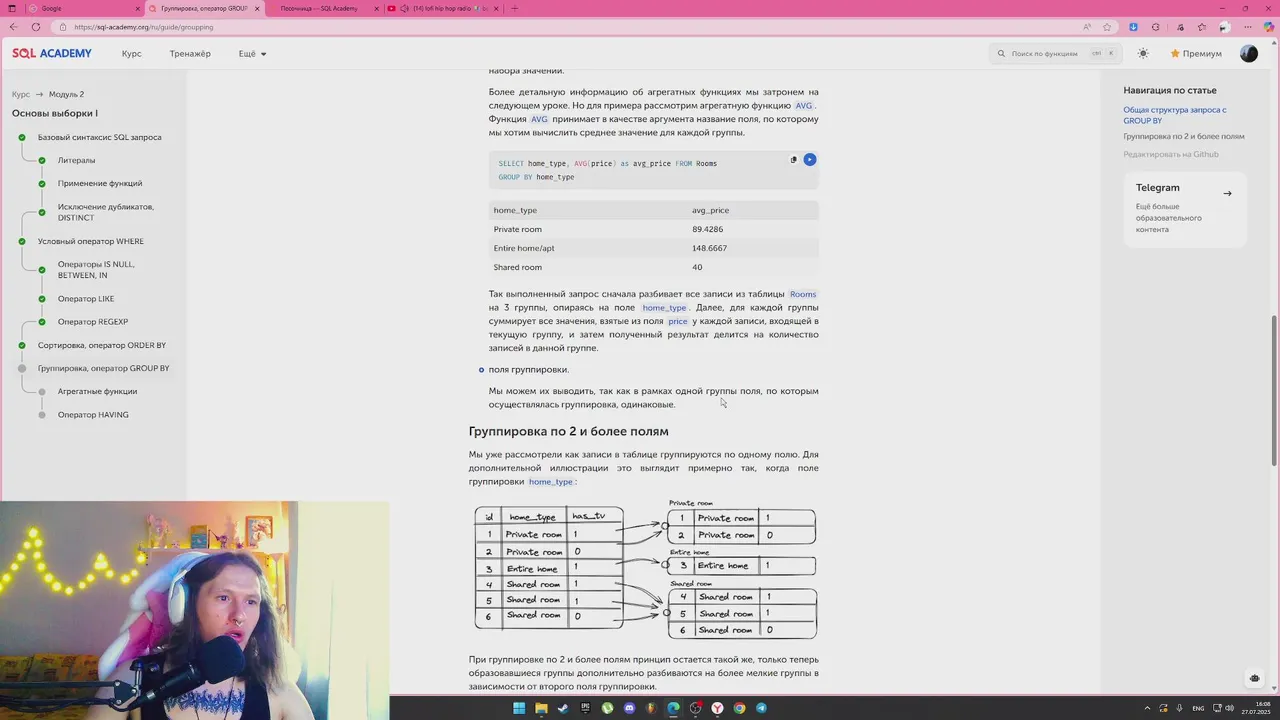The height and width of the screenshot is (720, 1280).
Task: Click the SQL Academy logo
Action: [x=52, y=53]
